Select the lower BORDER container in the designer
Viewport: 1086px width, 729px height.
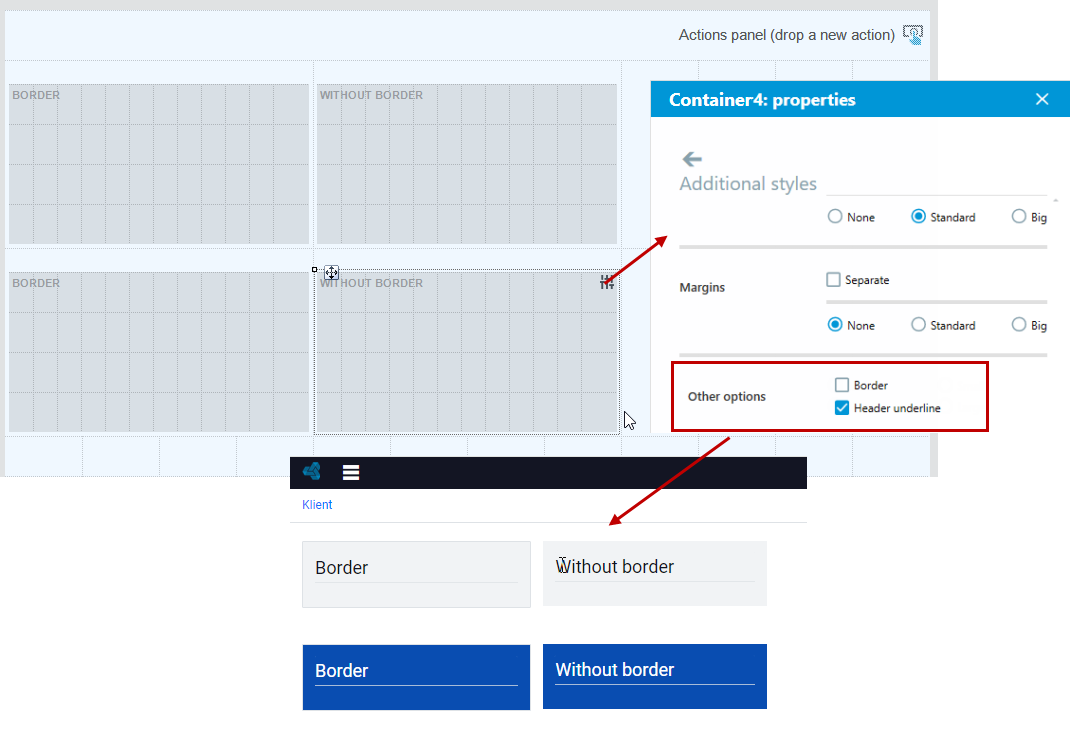click(159, 352)
